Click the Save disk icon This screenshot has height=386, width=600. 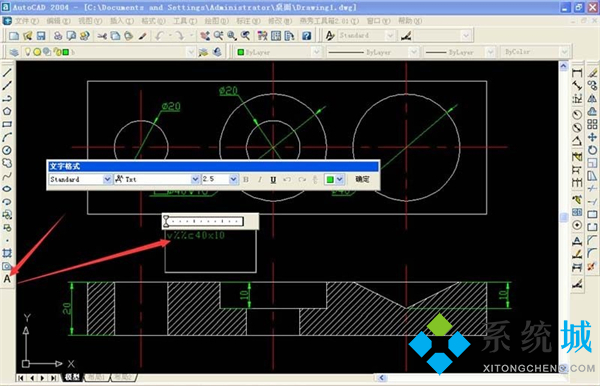(41, 36)
